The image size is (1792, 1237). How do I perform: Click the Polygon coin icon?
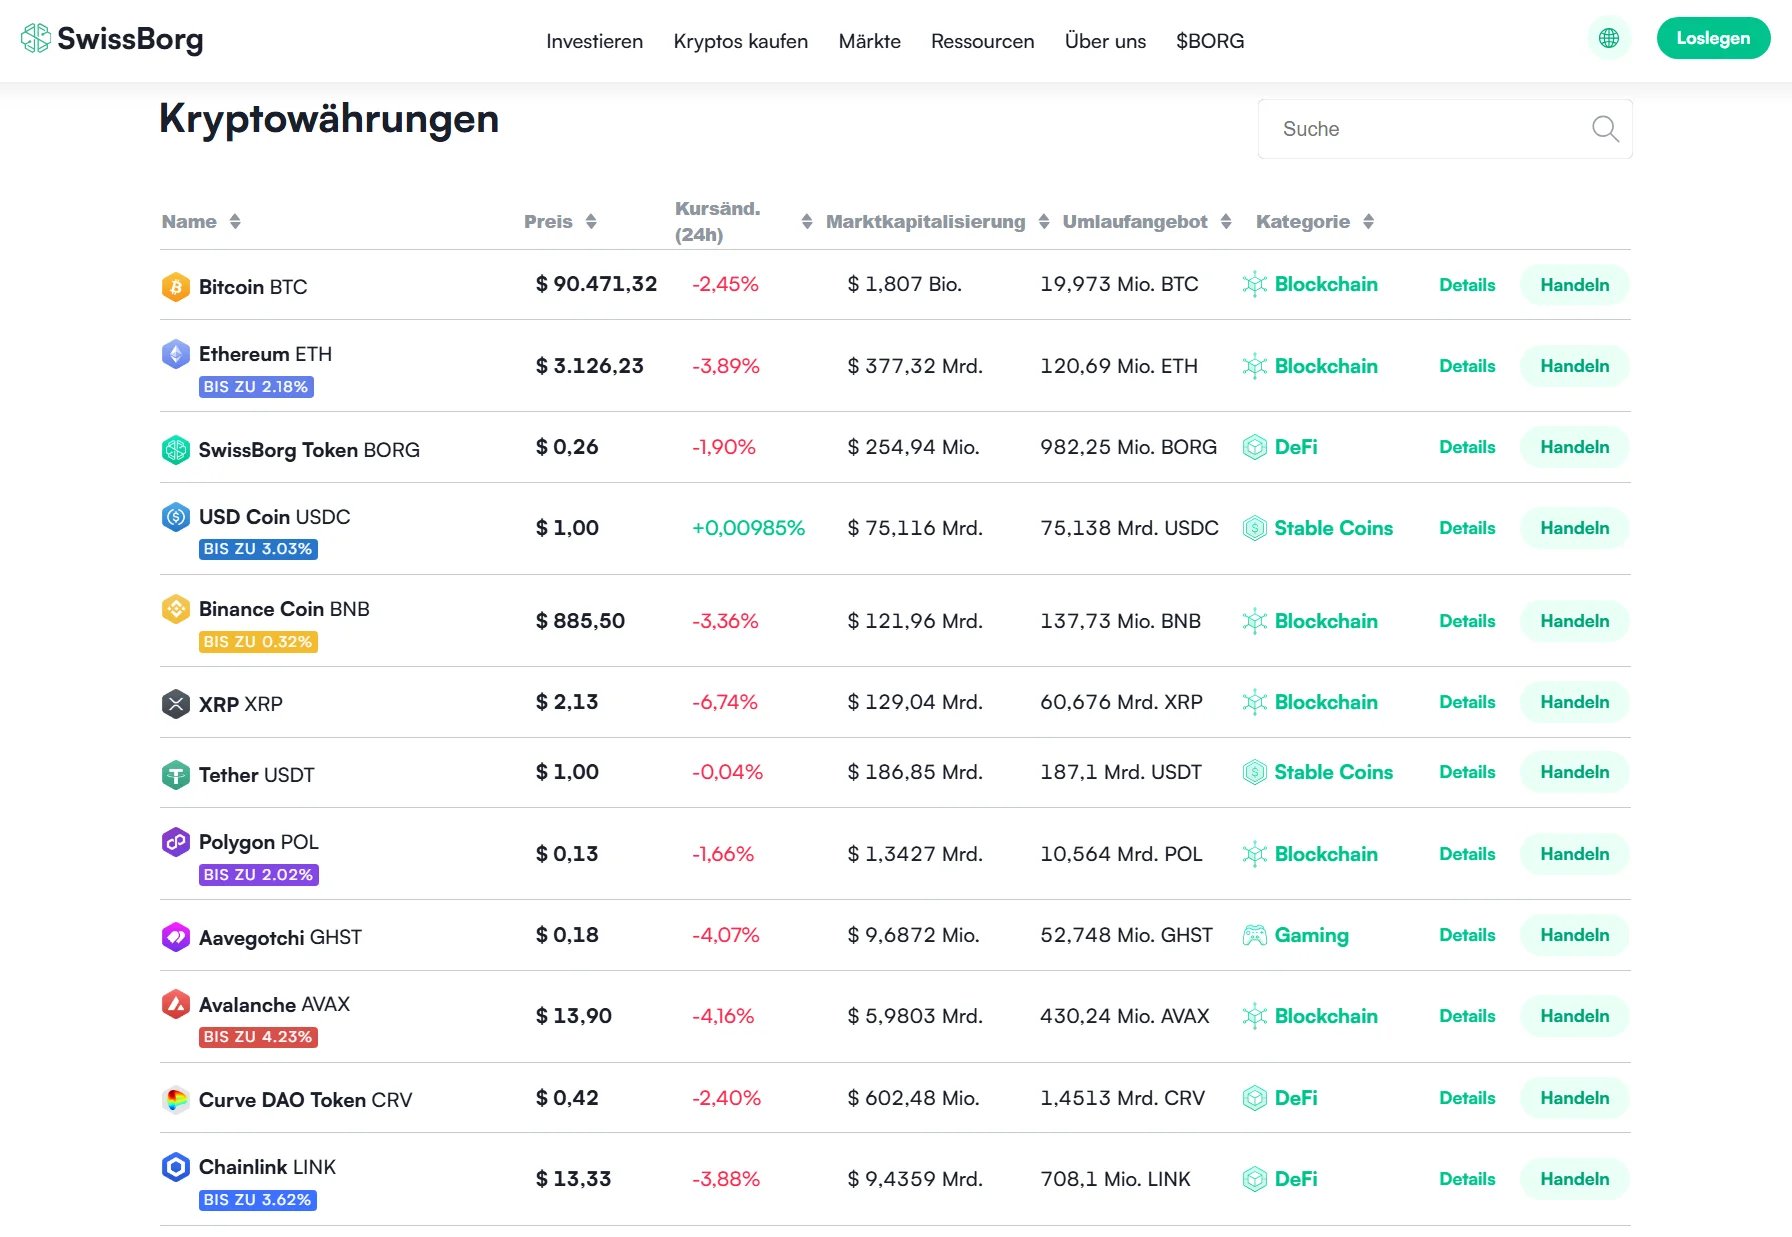pyautogui.click(x=176, y=842)
